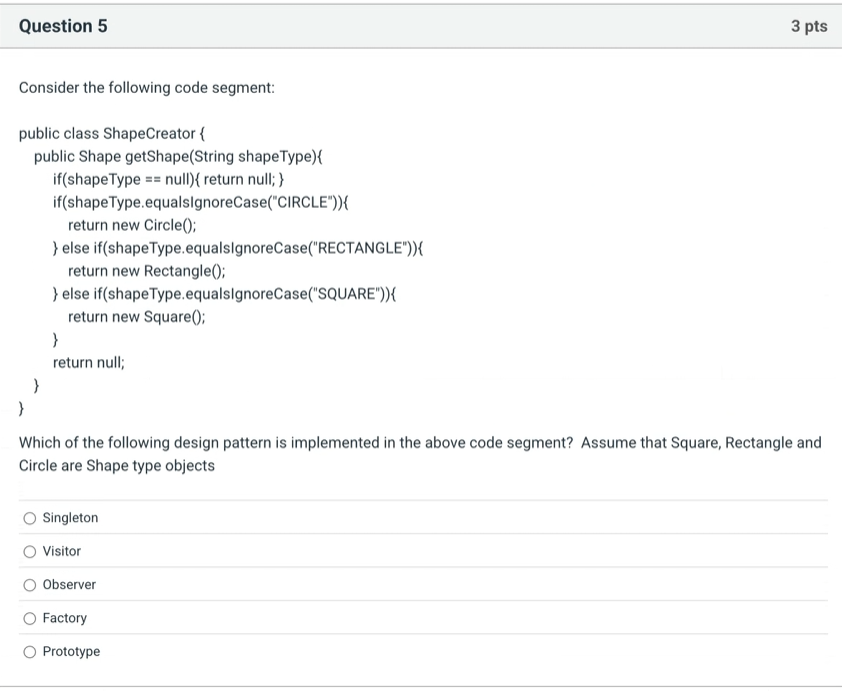Viewport: 842px width, 691px height.
Task: Click the getShape method signature line
Action: (x=179, y=156)
